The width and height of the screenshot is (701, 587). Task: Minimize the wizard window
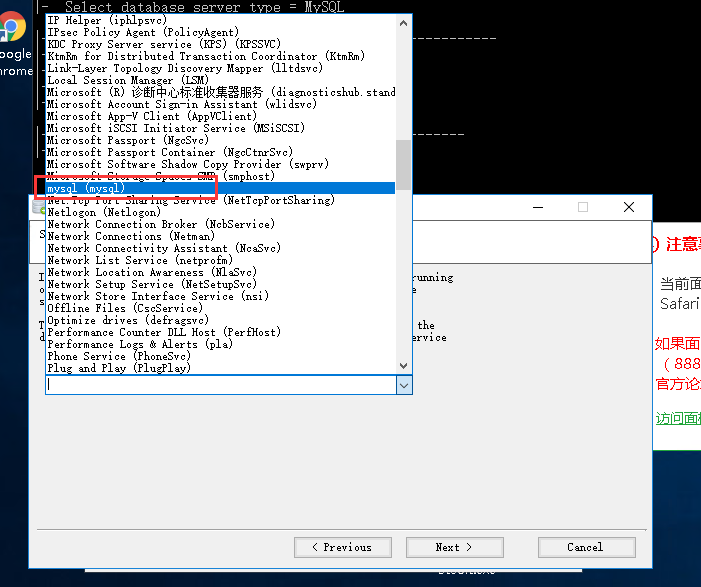click(x=538, y=207)
